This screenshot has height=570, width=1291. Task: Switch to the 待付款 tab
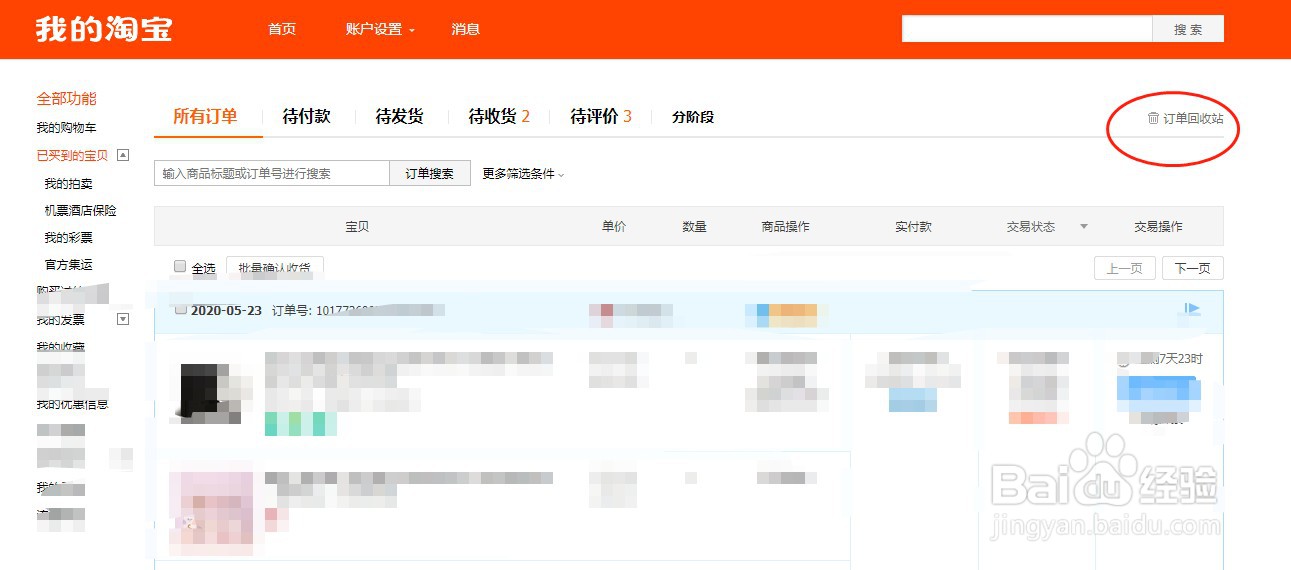[307, 117]
